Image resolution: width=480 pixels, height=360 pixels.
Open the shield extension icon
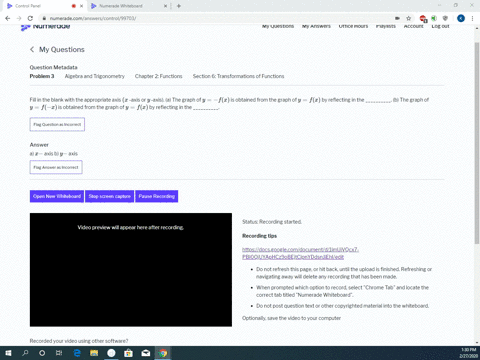445,18
